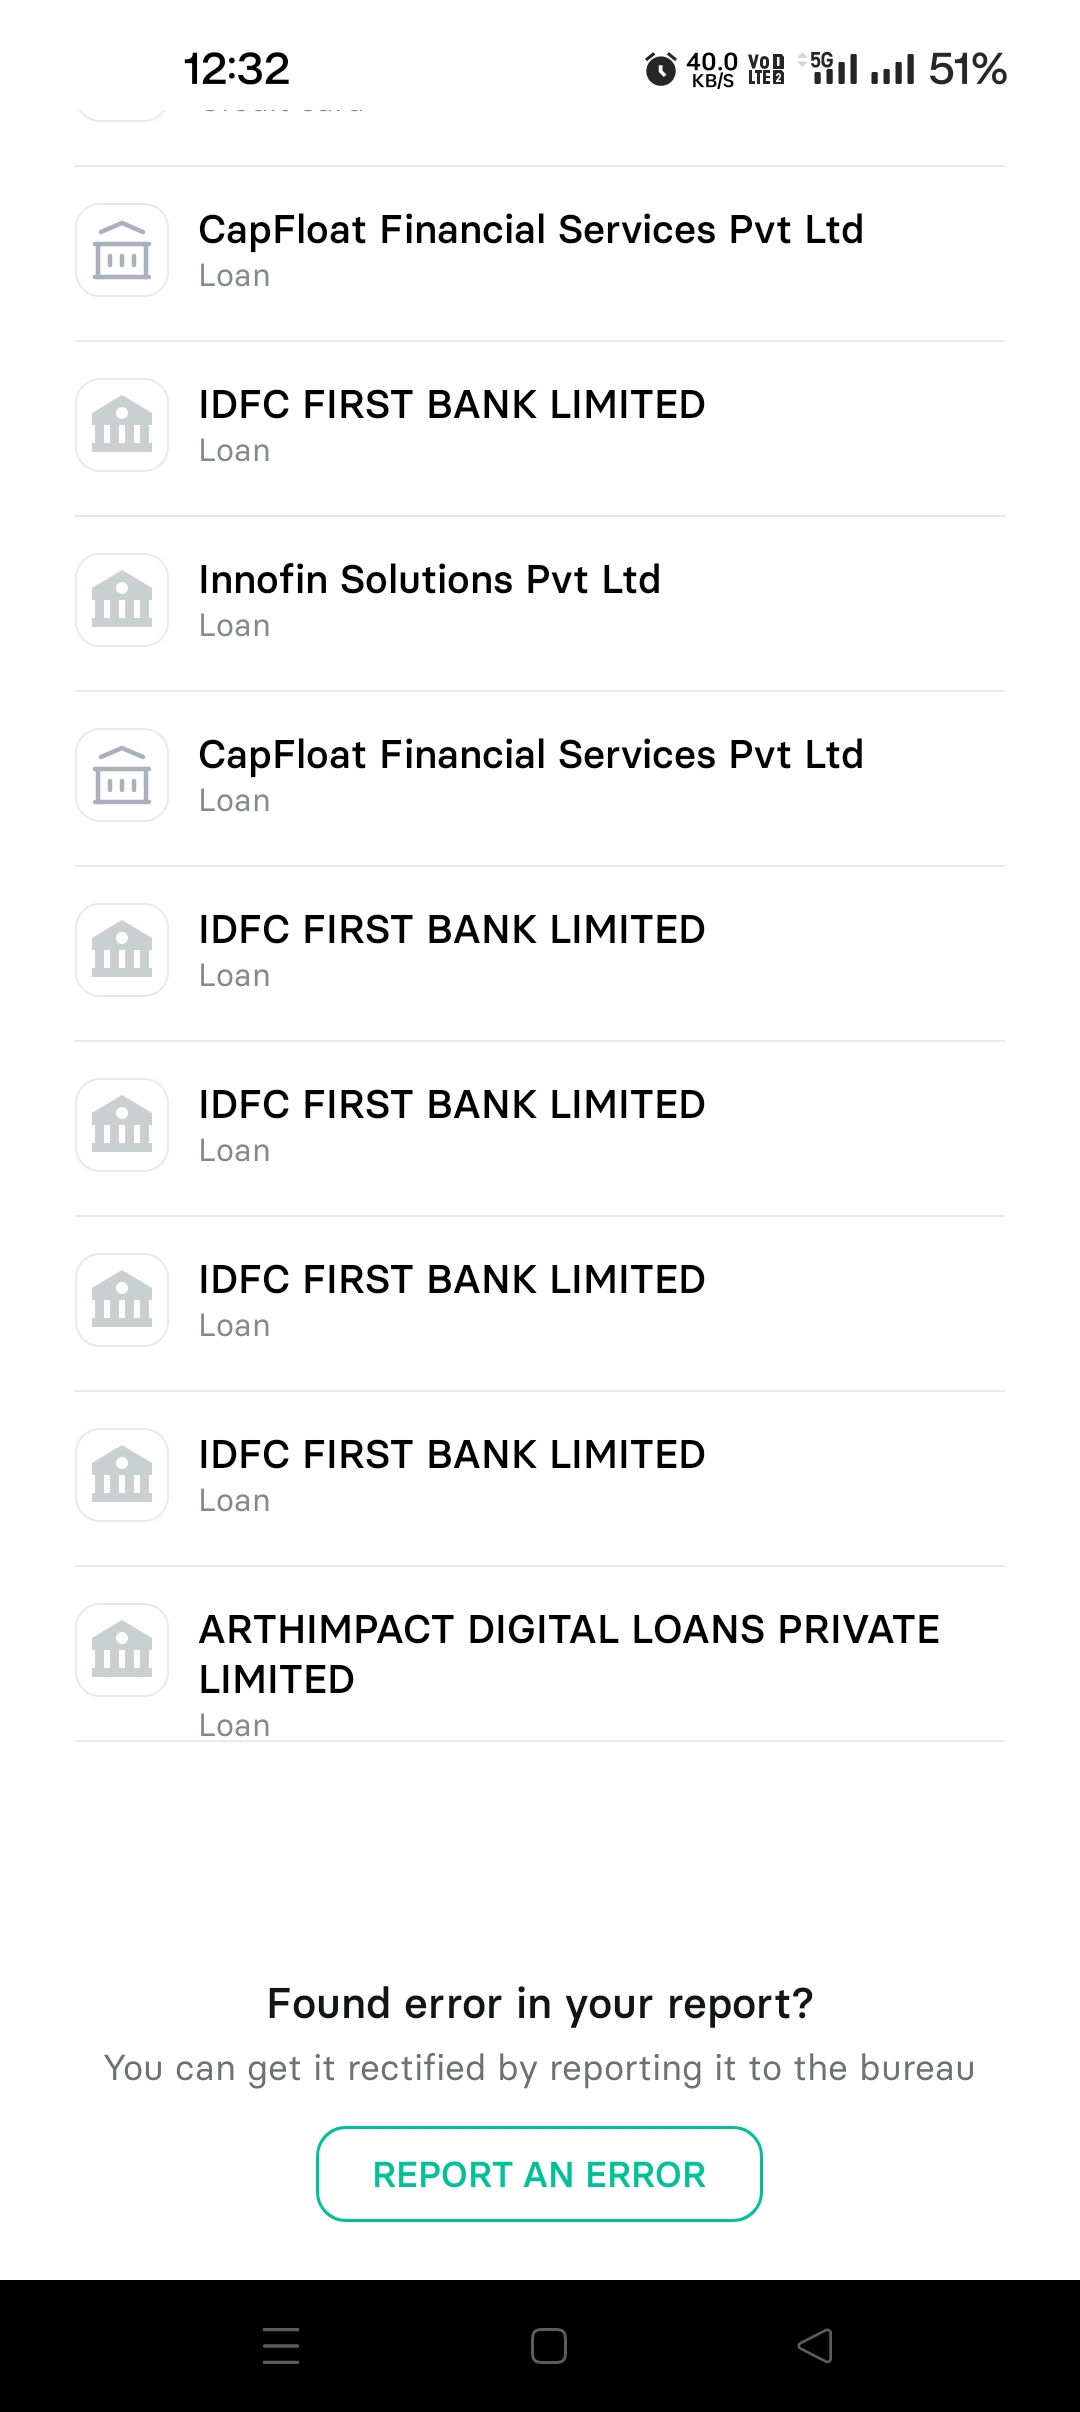Click the REPORT AN ERROR button
1080x2412 pixels.
pos(539,2174)
